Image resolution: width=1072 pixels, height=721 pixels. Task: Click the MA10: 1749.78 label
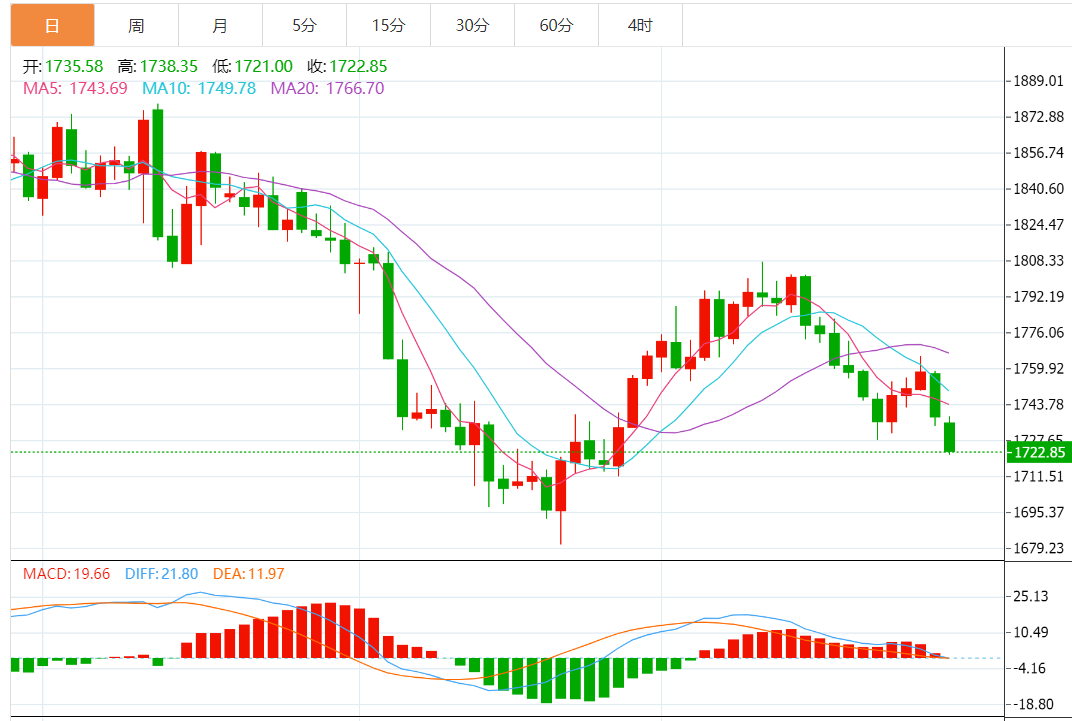(x=199, y=88)
